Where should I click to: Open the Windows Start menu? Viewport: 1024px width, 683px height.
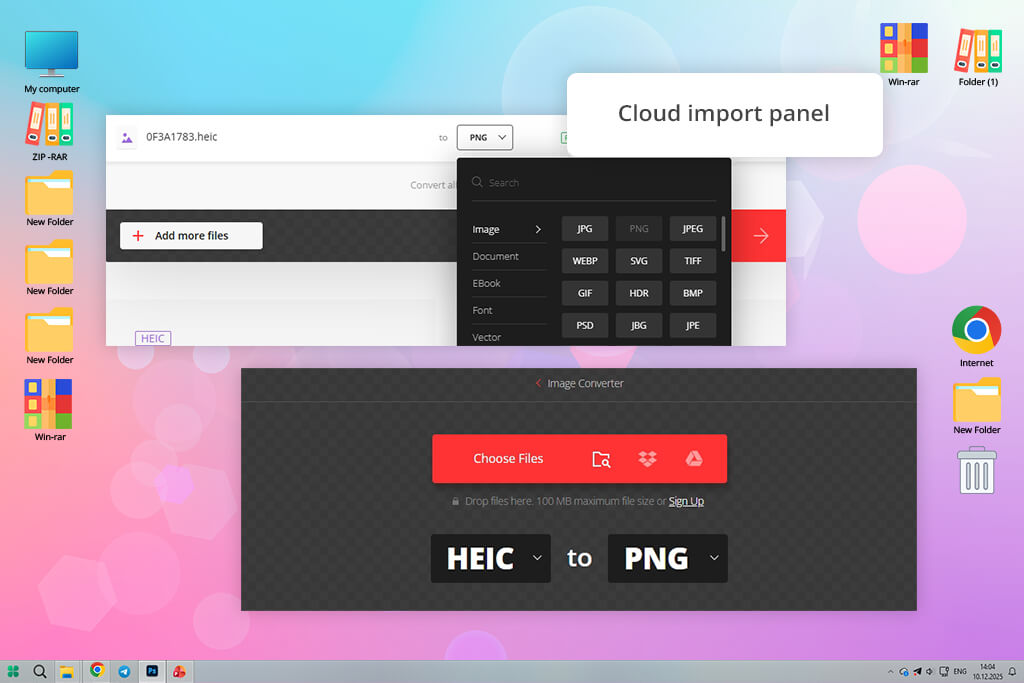pyautogui.click(x=13, y=671)
